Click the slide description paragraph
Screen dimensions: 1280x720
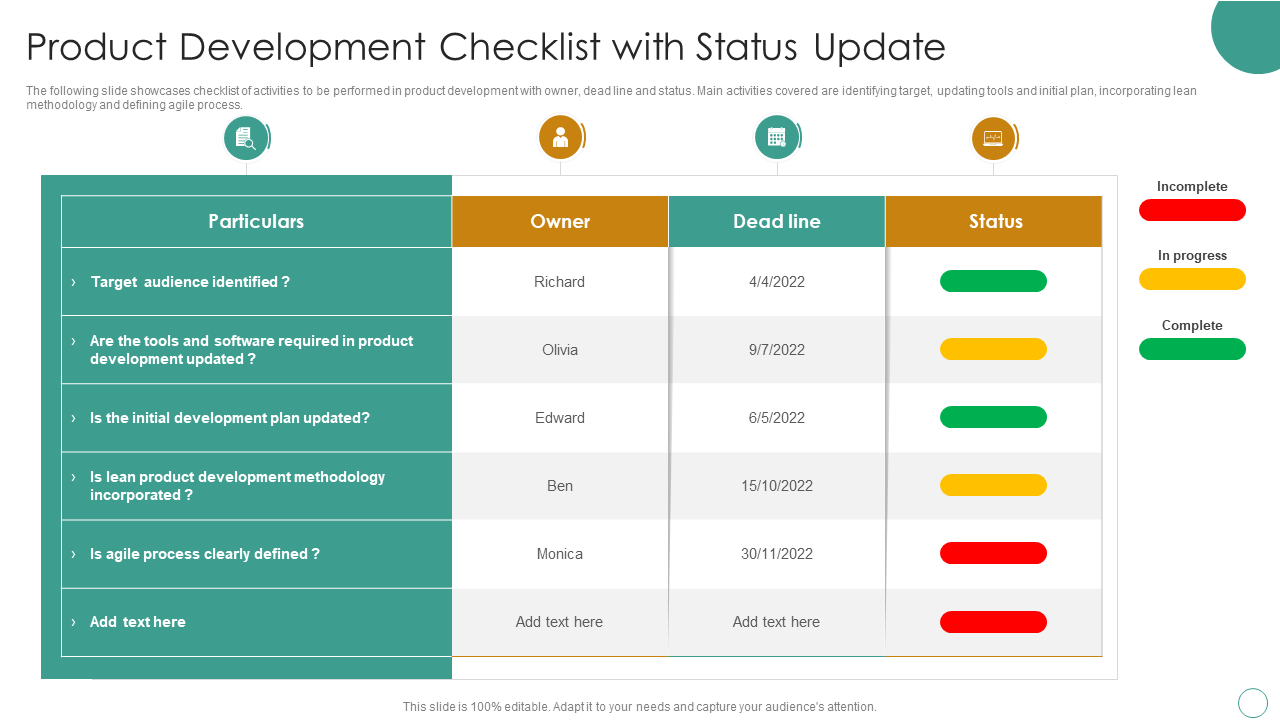[x=611, y=97]
